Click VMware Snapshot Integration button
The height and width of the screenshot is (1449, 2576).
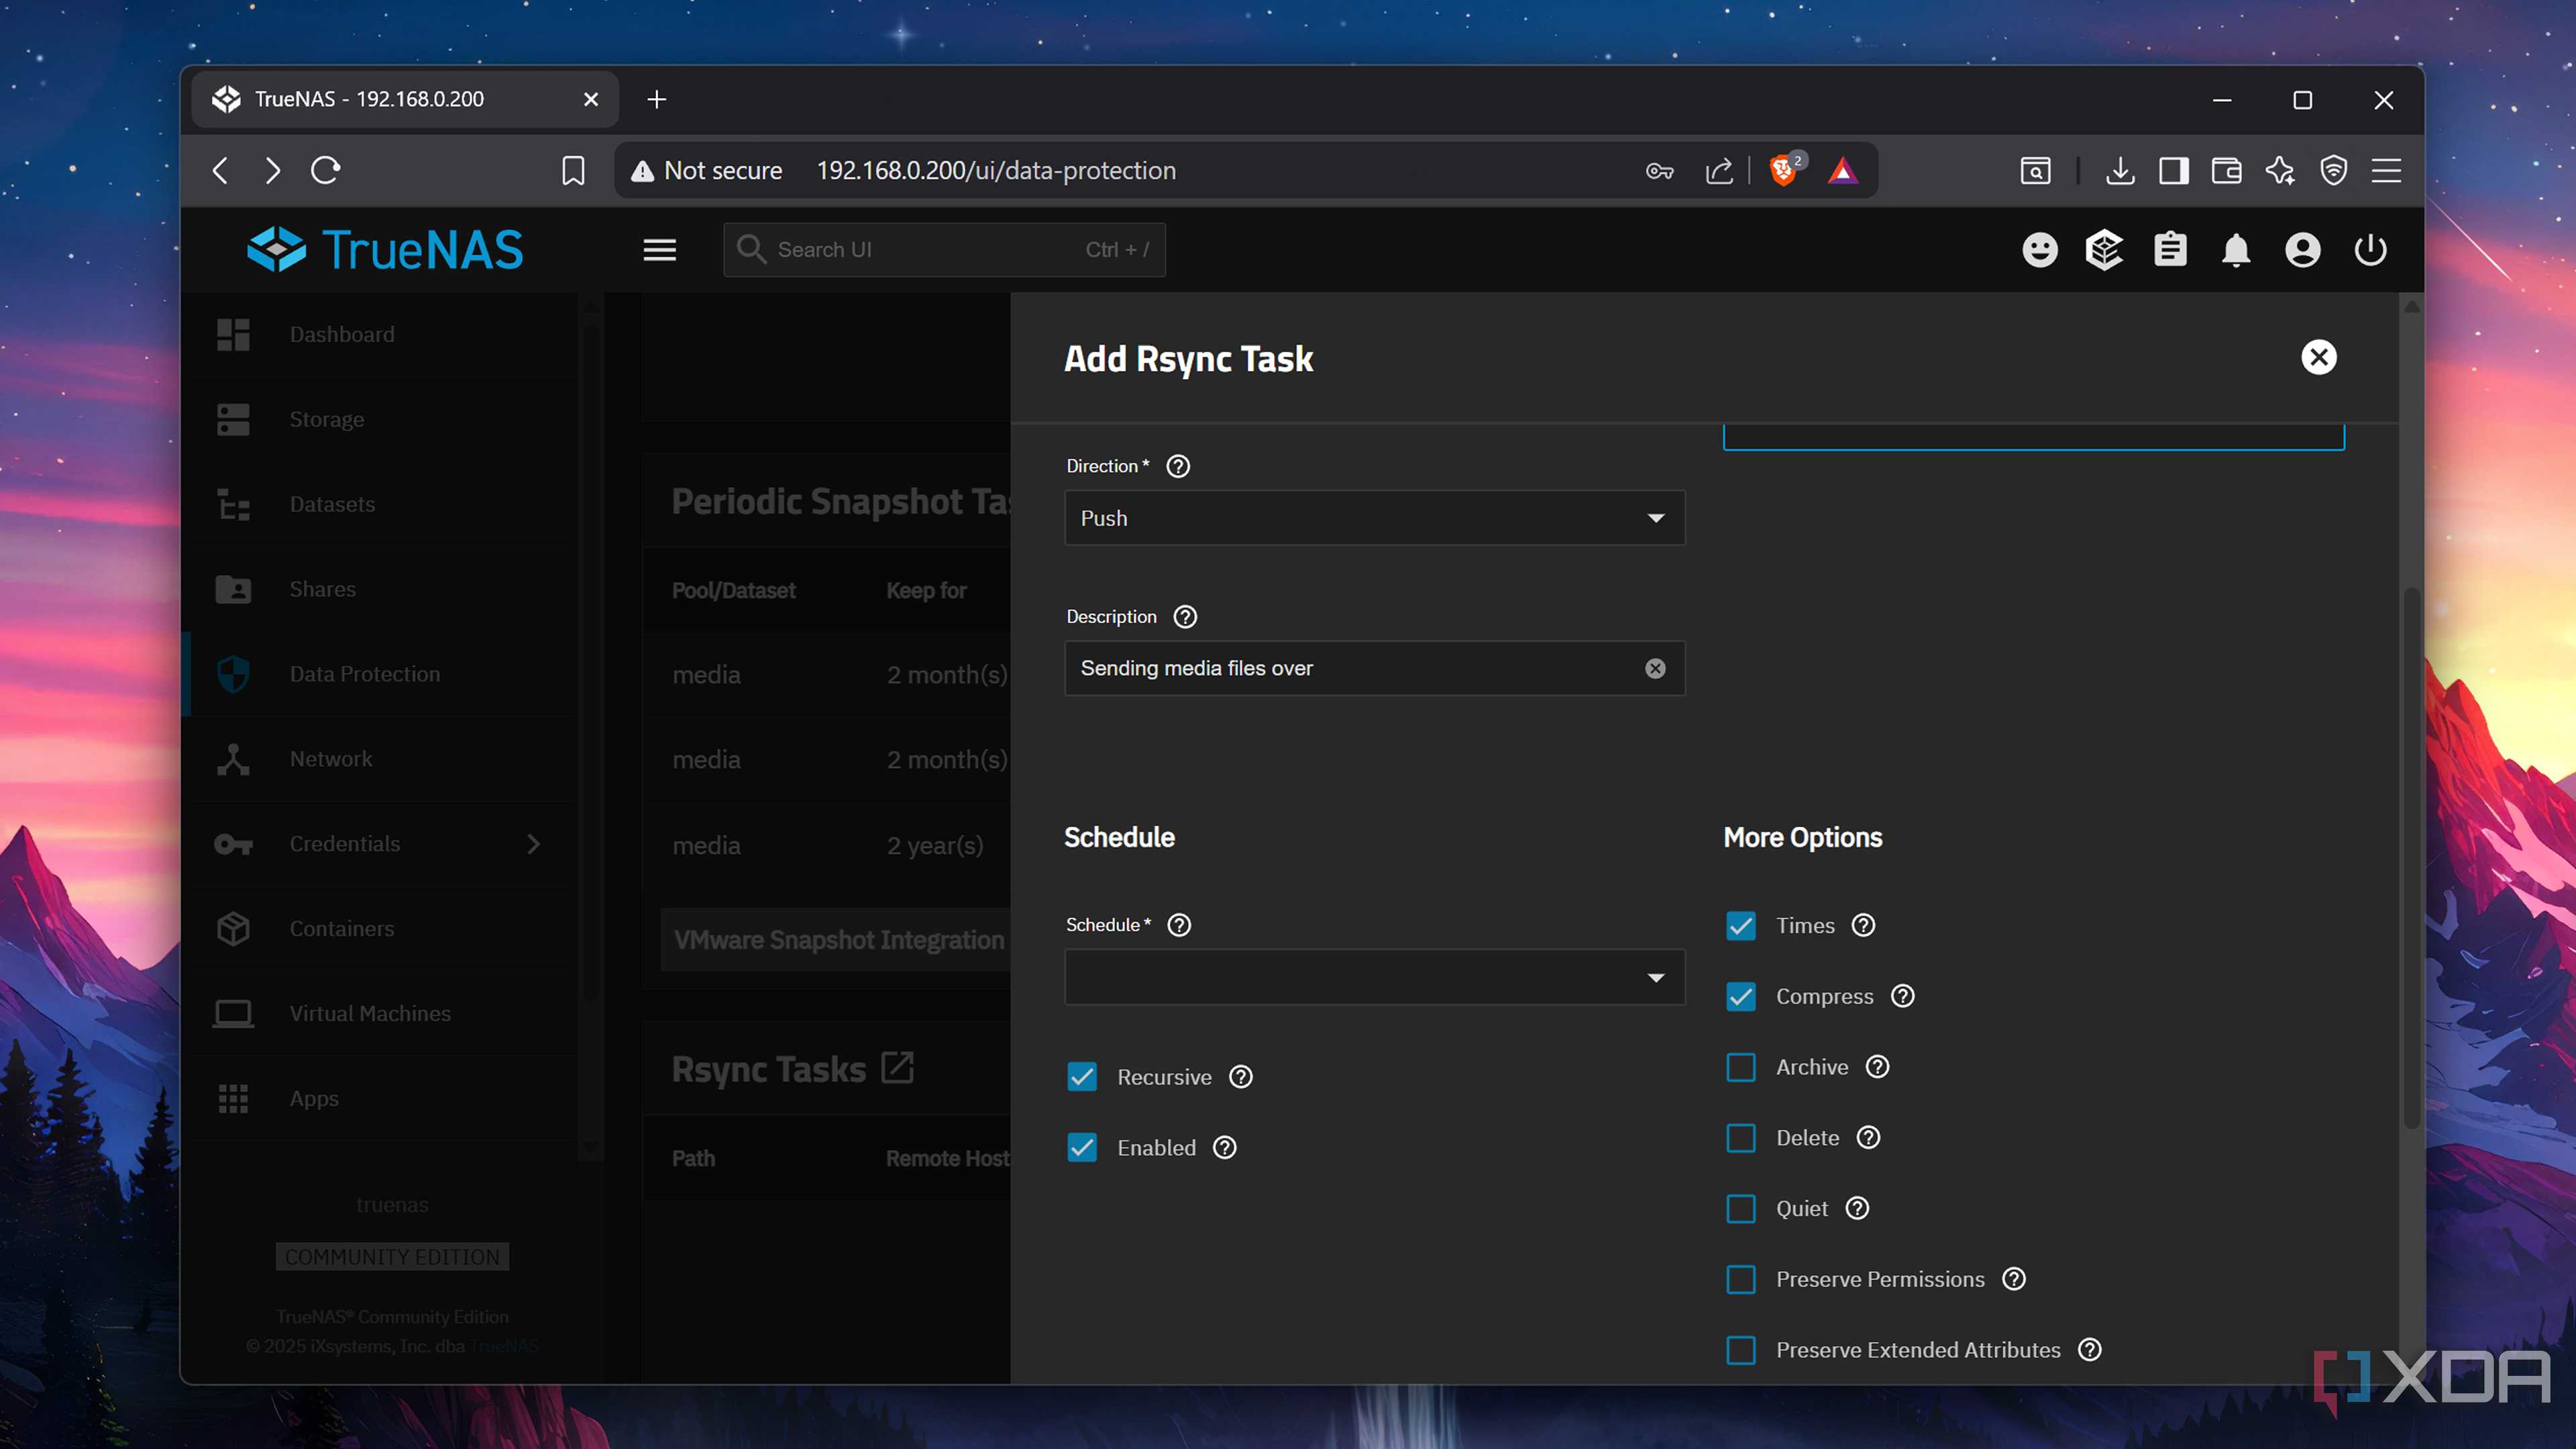coord(836,940)
